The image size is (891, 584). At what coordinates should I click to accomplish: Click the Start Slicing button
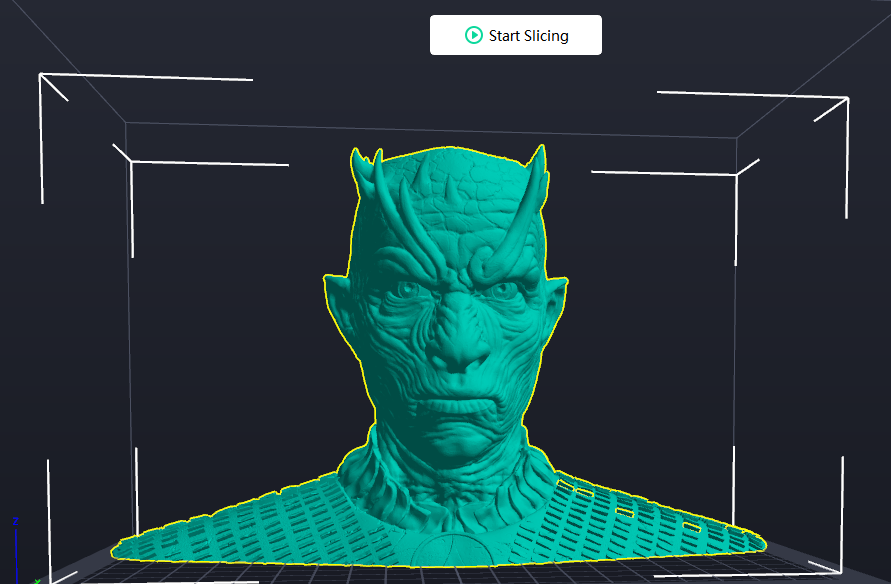[x=515, y=35]
